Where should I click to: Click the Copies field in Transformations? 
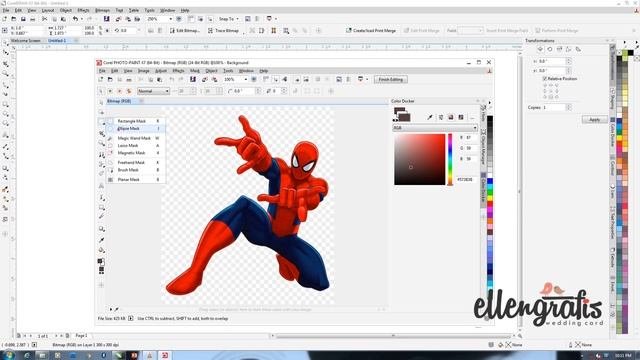(553, 107)
